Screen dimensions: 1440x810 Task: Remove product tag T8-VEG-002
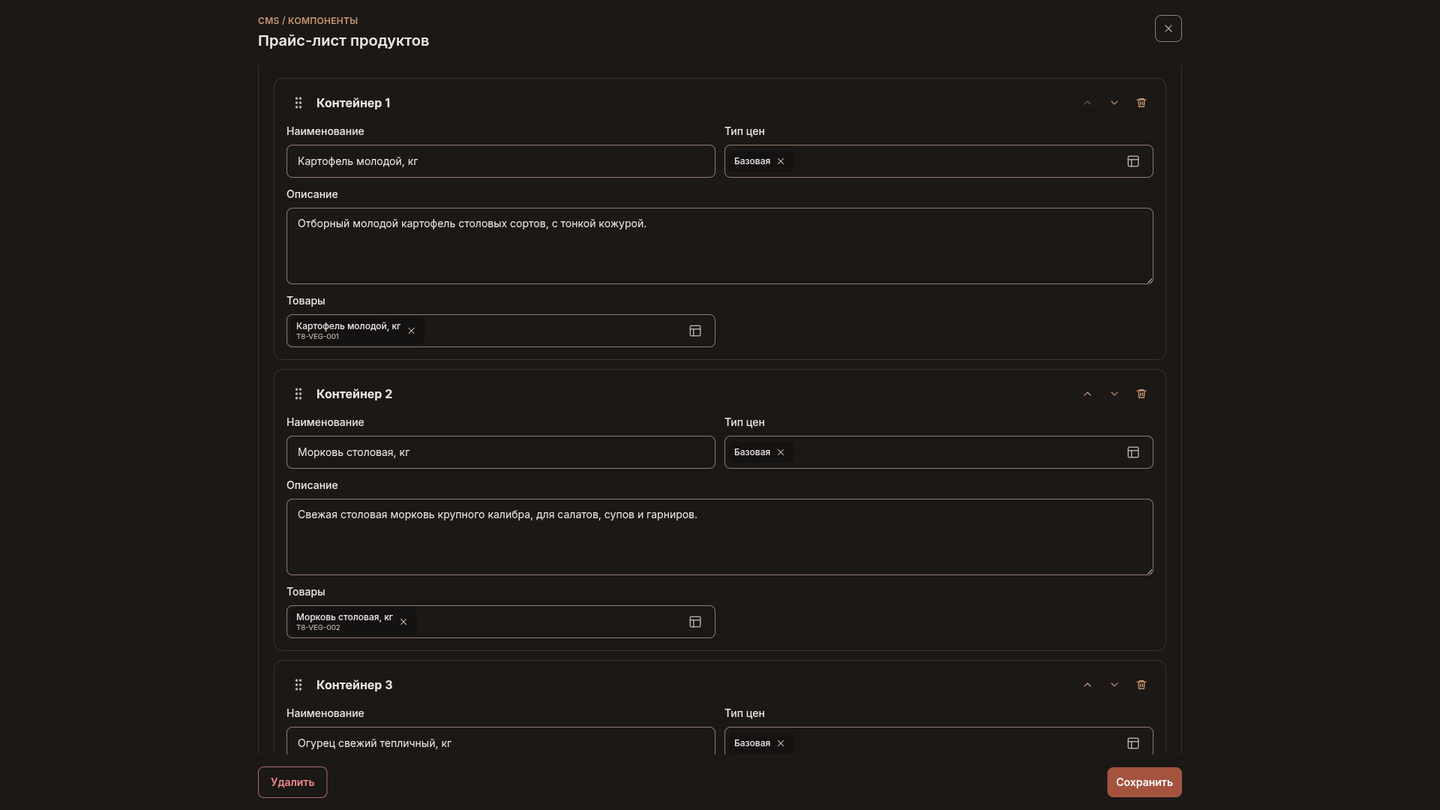click(403, 622)
